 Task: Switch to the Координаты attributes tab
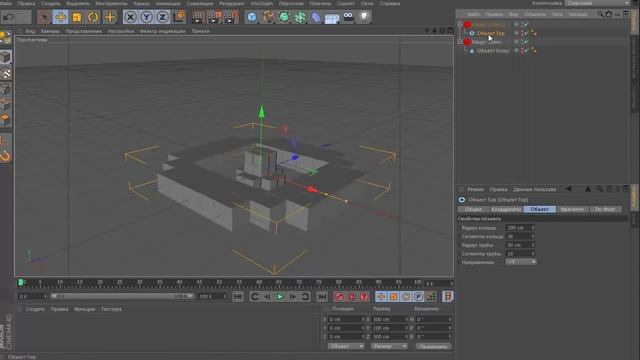507,209
